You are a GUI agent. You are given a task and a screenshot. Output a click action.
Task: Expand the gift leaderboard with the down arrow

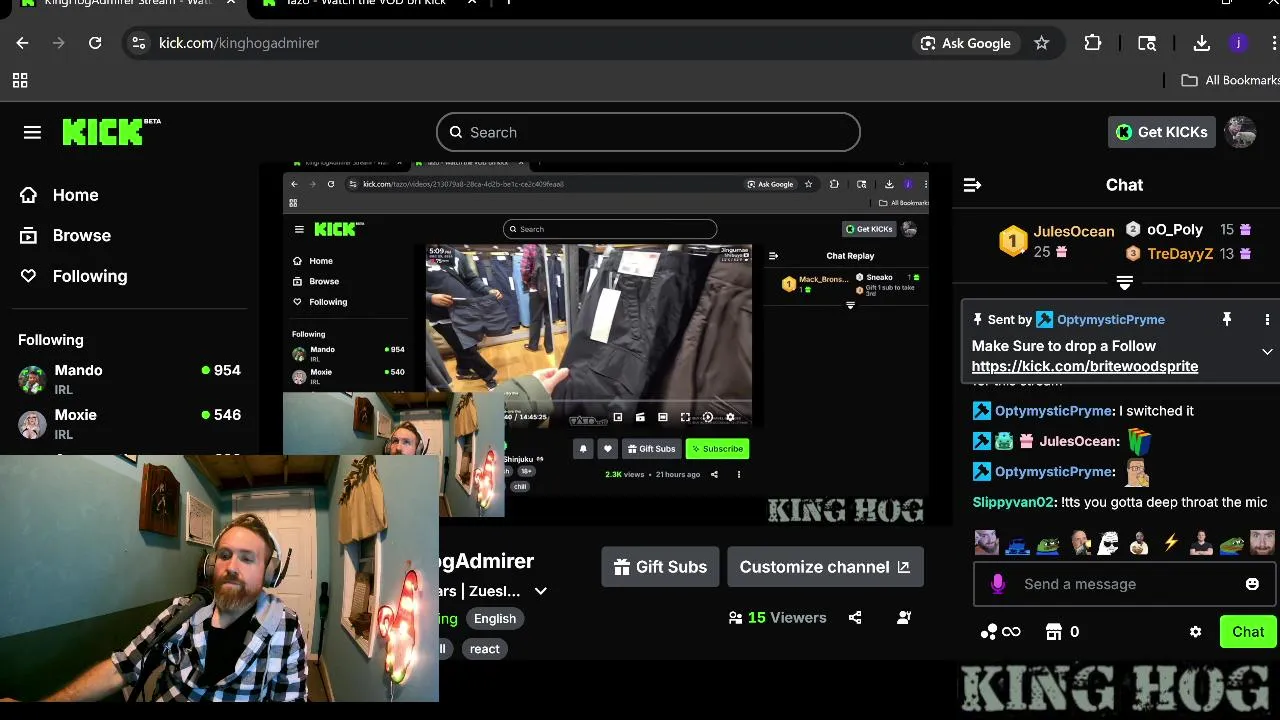[1125, 283]
